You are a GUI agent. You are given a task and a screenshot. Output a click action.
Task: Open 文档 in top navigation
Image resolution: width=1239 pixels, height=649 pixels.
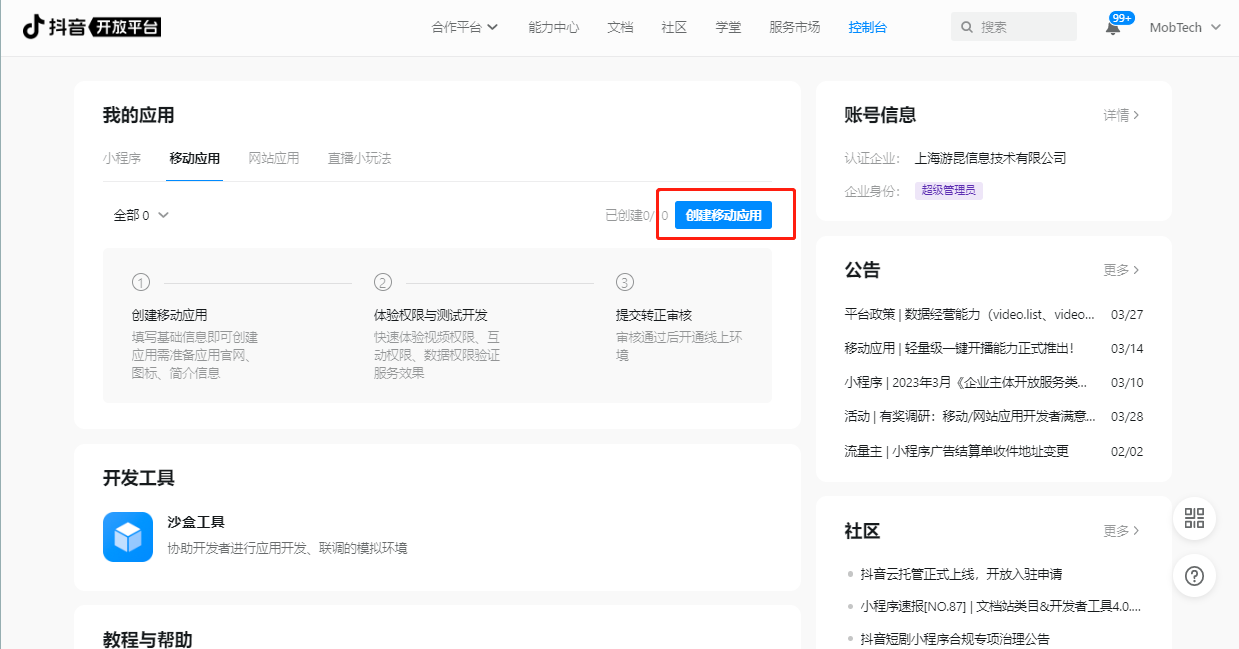click(x=620, y=27)
